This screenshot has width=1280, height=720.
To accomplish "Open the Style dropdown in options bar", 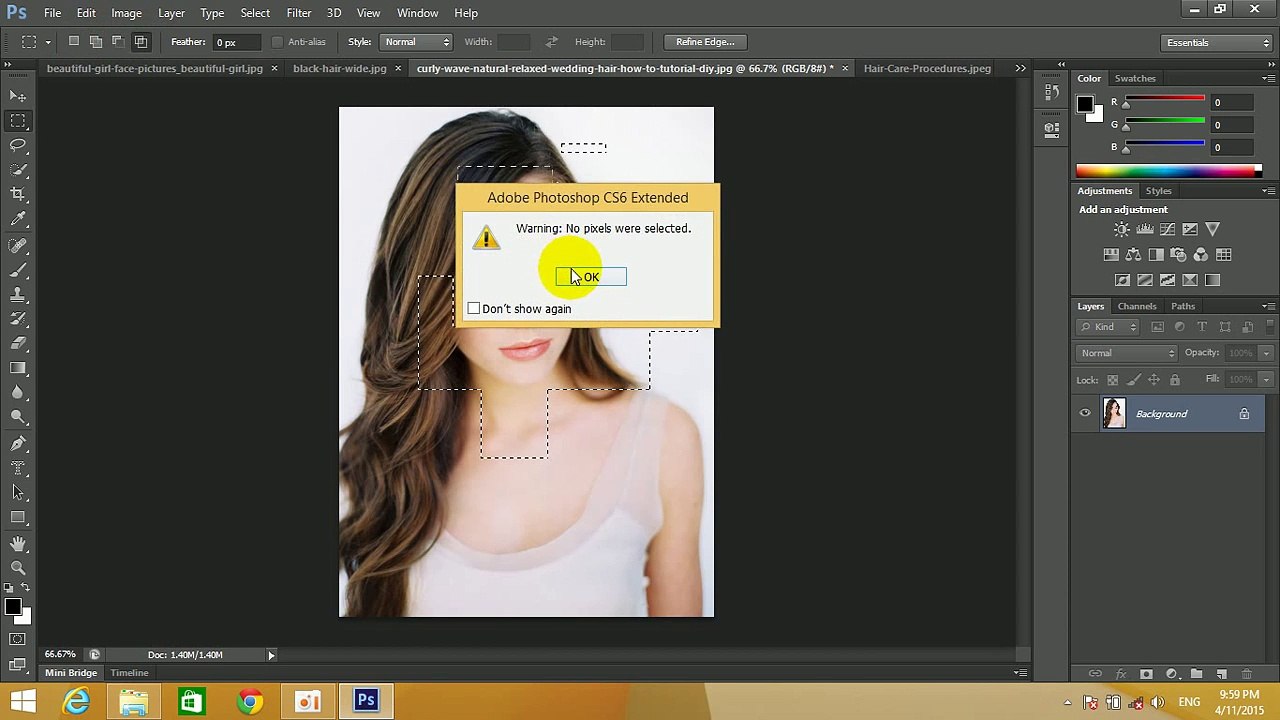I will point(417,42).
